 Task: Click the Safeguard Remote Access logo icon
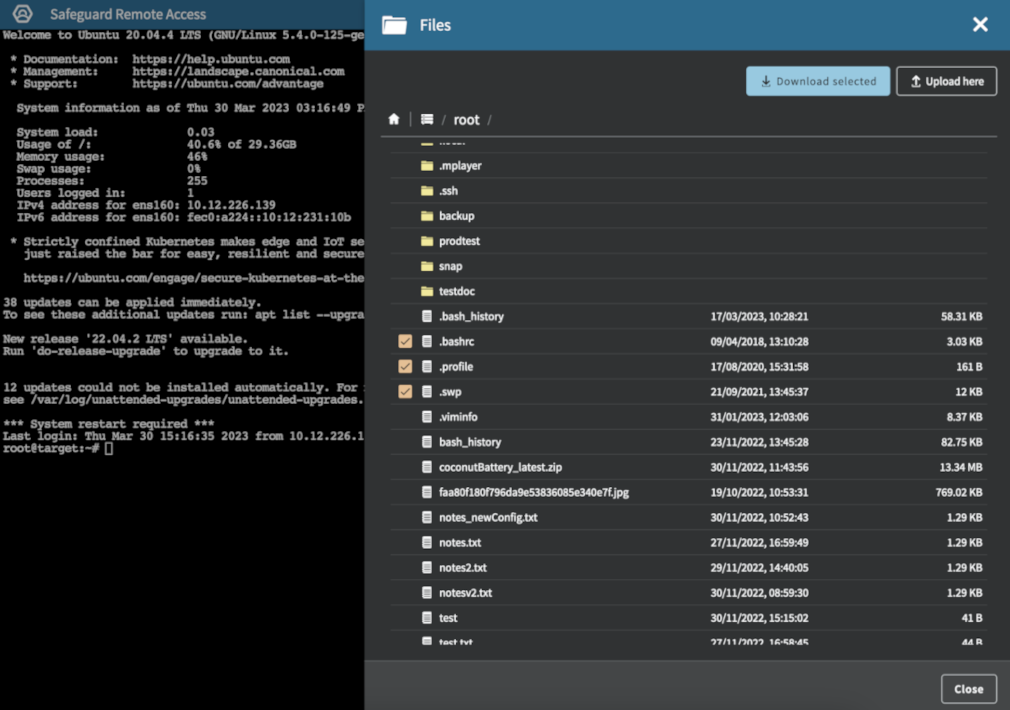tap(23, 14)
